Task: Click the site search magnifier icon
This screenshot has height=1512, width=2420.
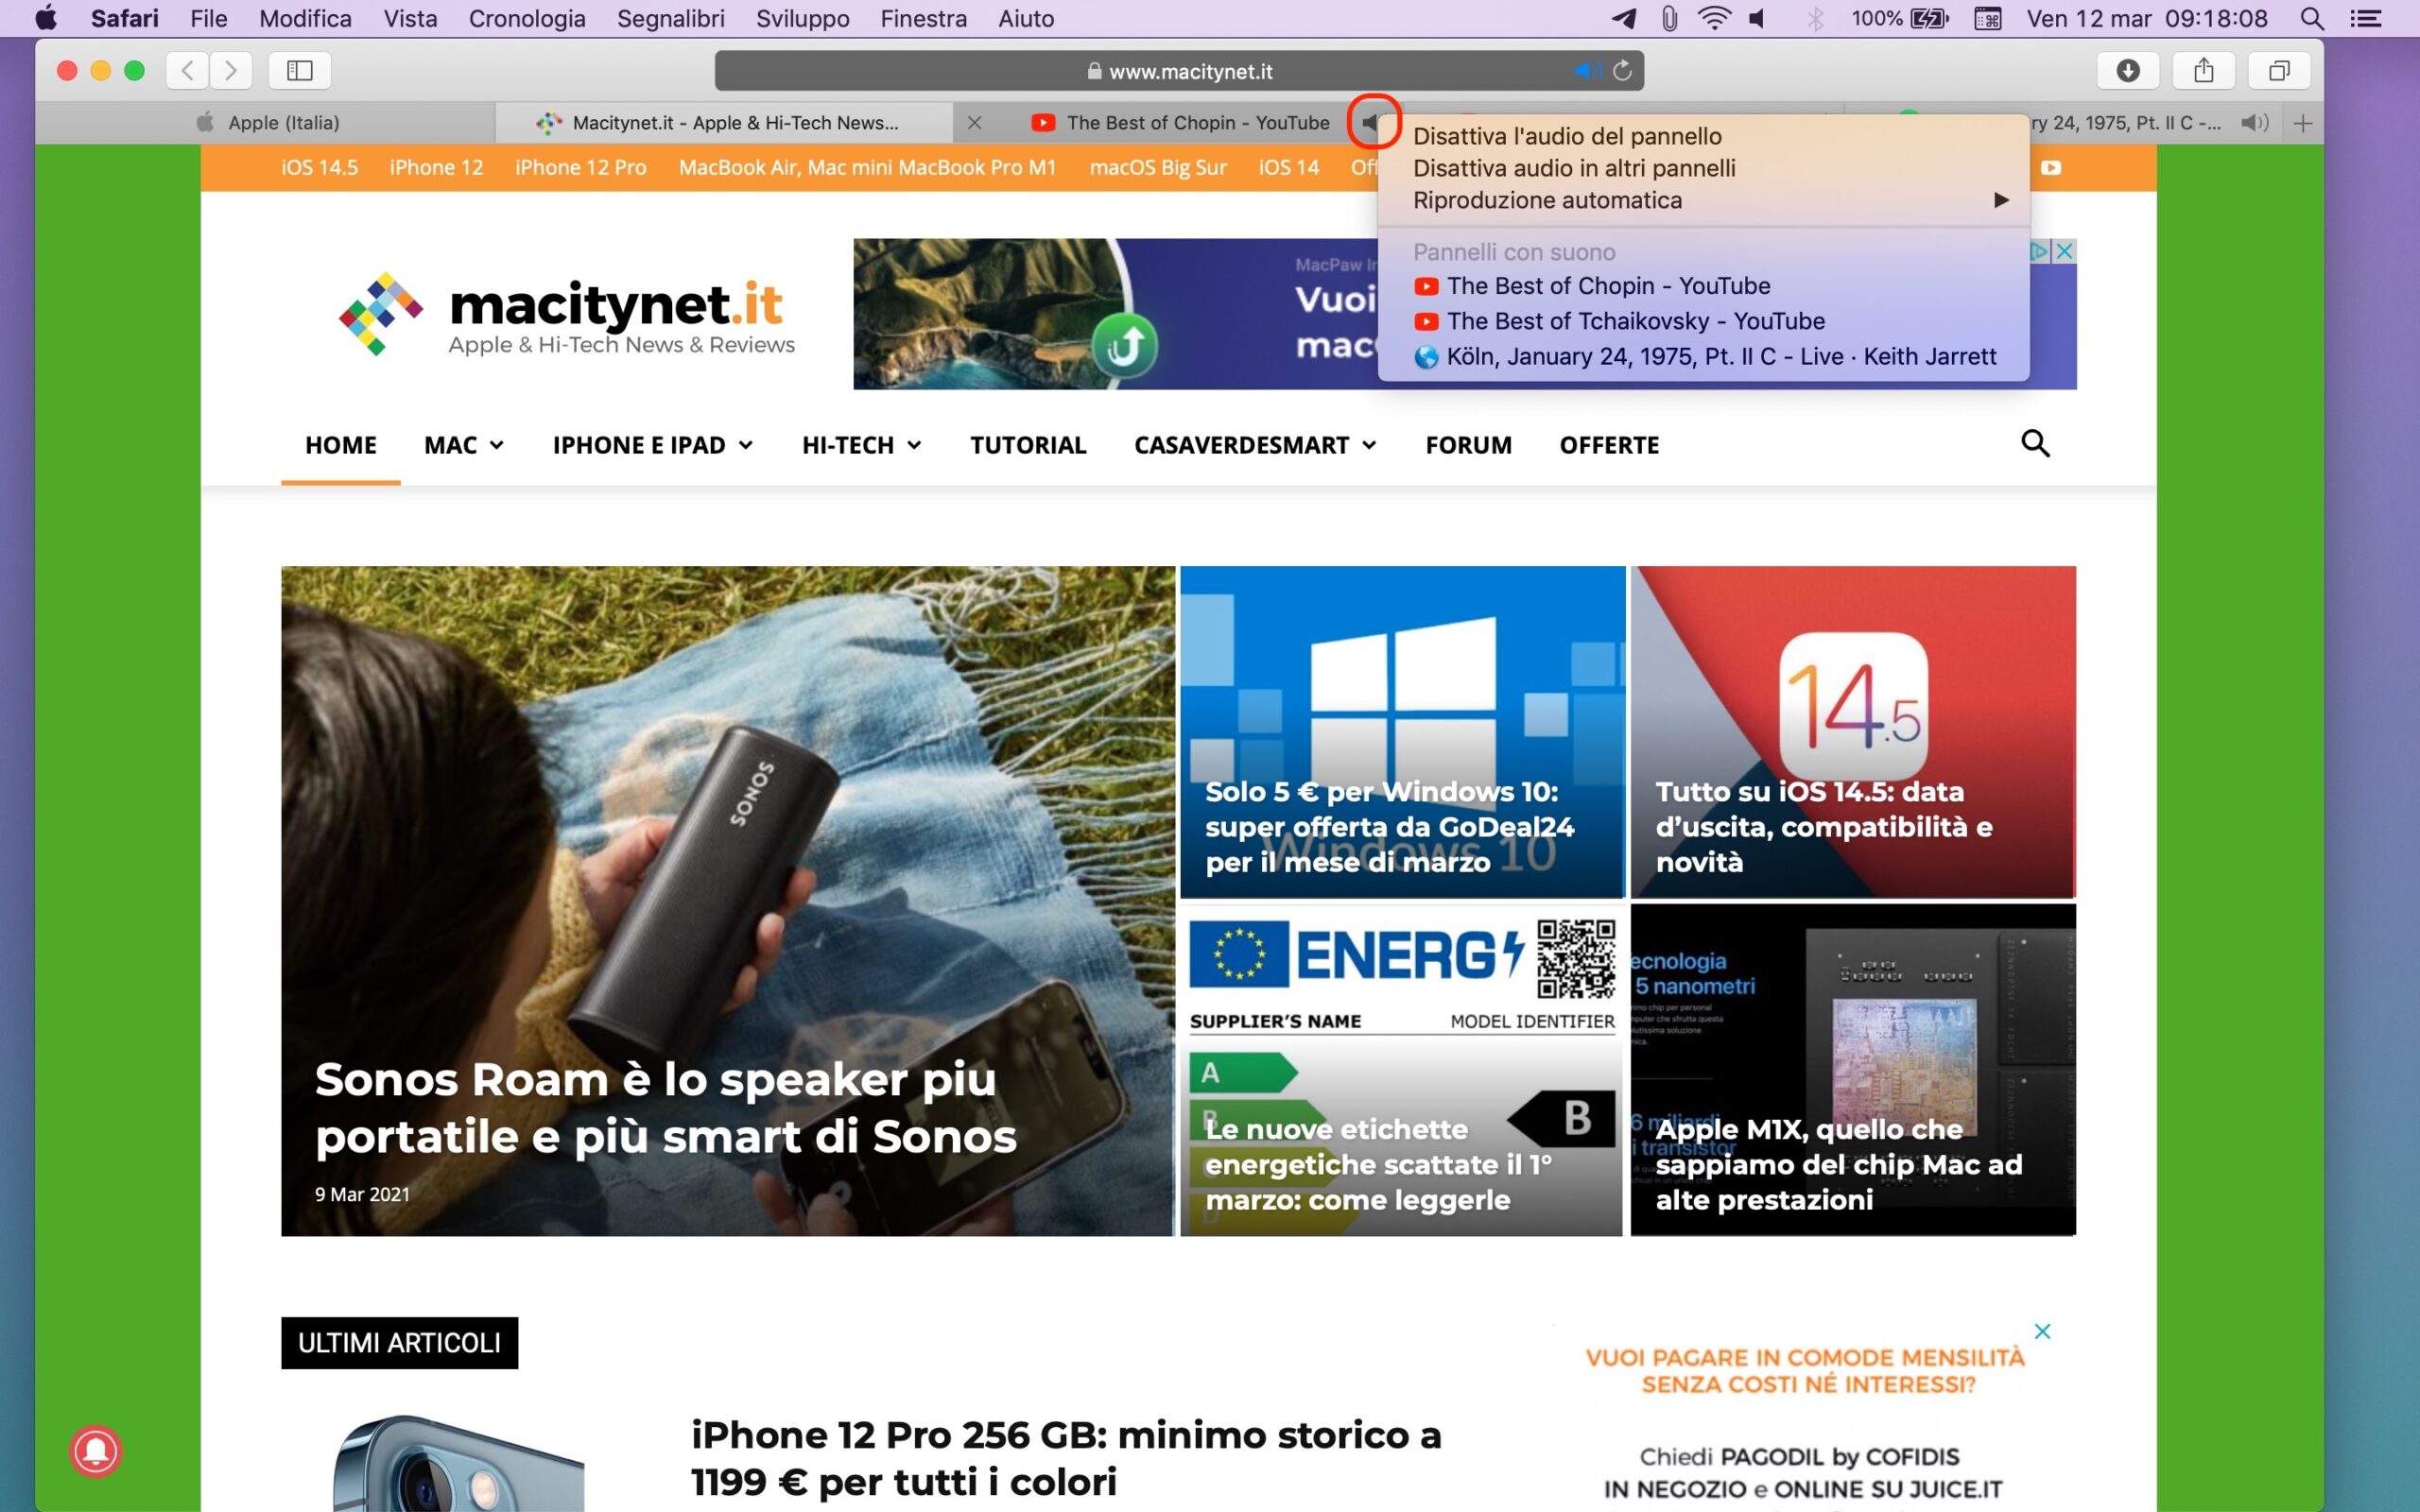Action: pyautogui.click(x=2034, y=443)
